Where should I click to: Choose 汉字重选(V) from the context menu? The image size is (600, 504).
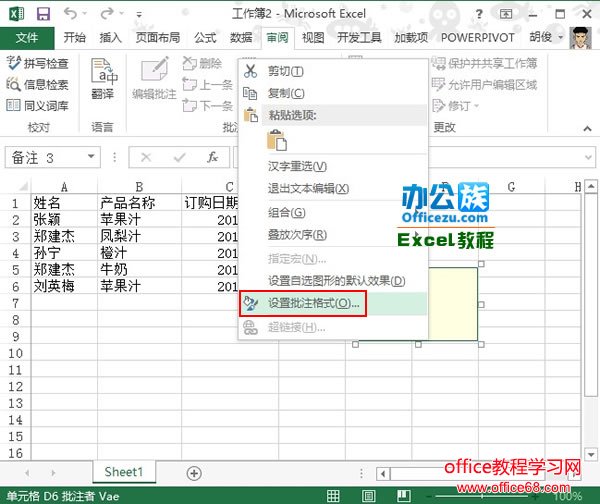tap(333, 166)
